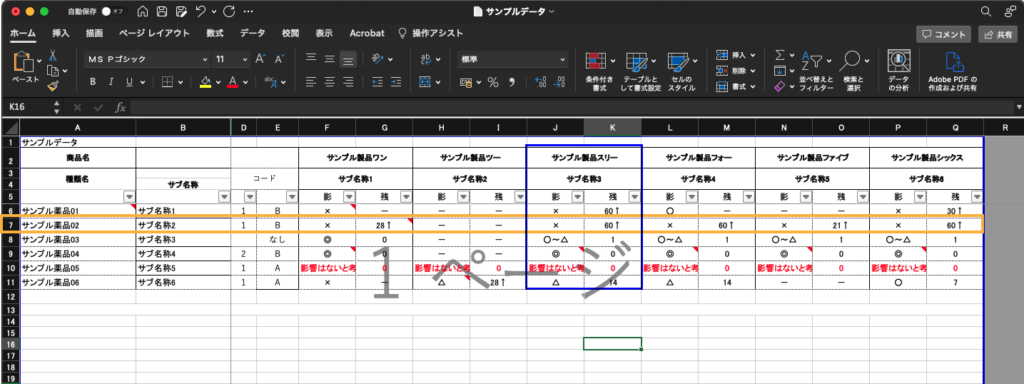
Task: Click the Fill down arrow icon
Action: click(x=779, y=71)
